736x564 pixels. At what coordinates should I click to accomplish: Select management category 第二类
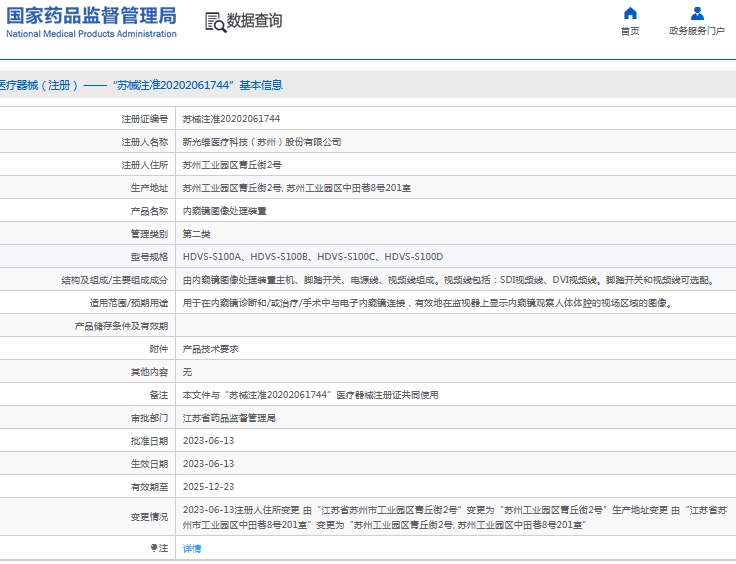pos(197,234)
